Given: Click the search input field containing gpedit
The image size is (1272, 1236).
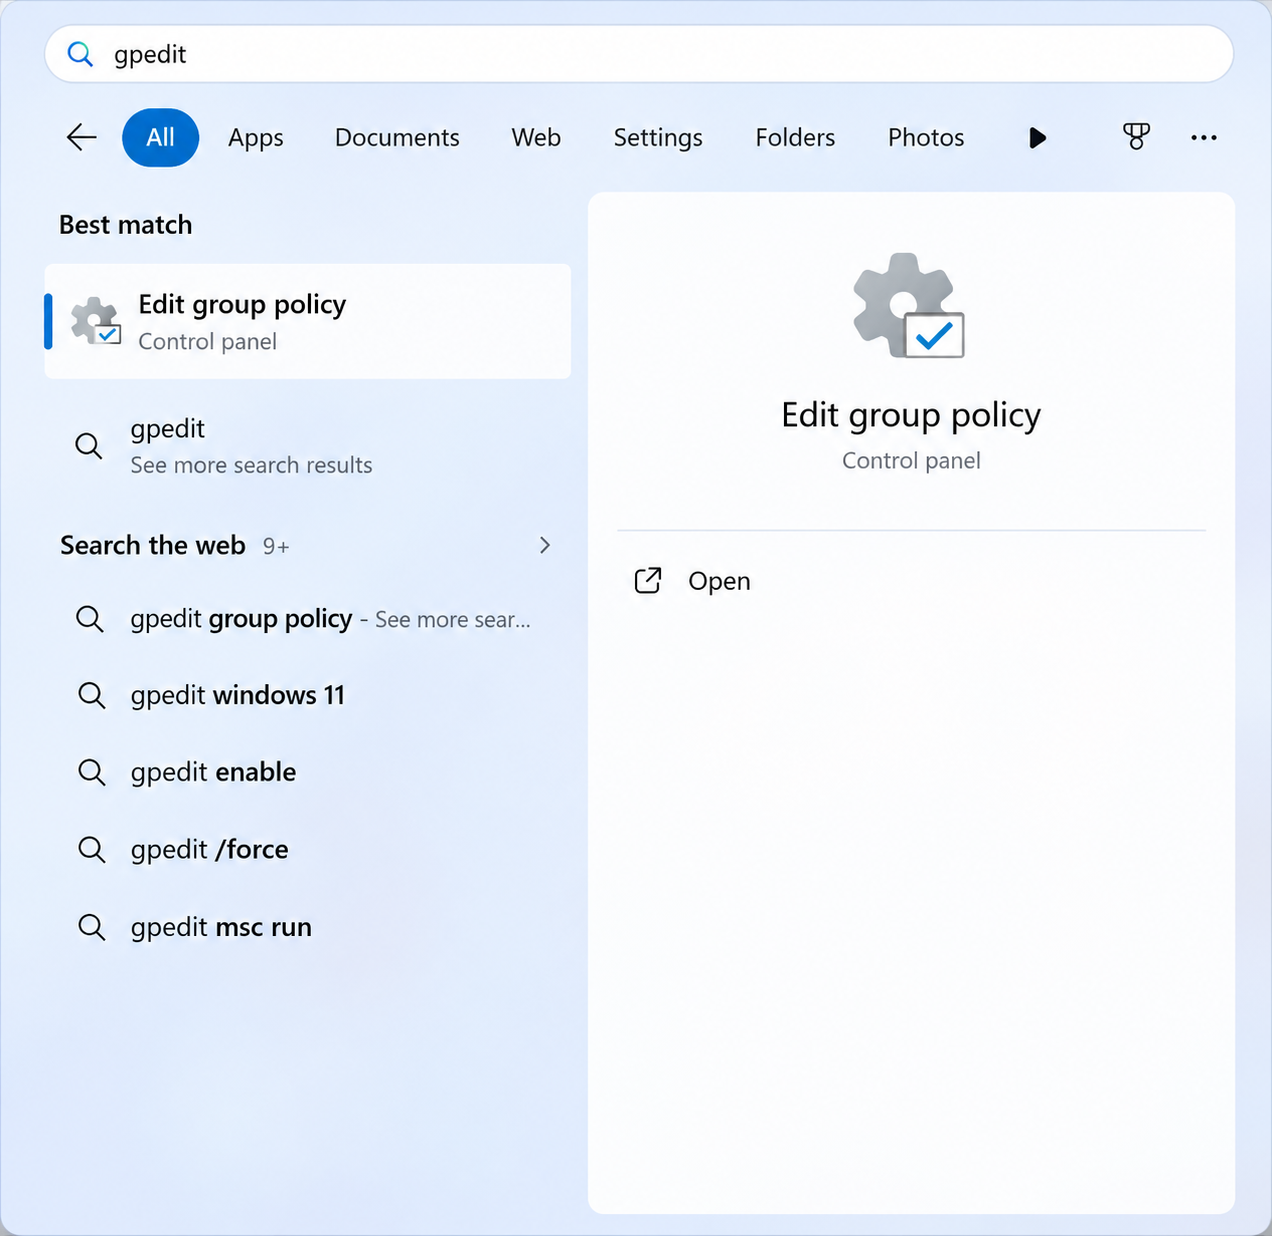Looking at the screenshot, I should point(639,54).
